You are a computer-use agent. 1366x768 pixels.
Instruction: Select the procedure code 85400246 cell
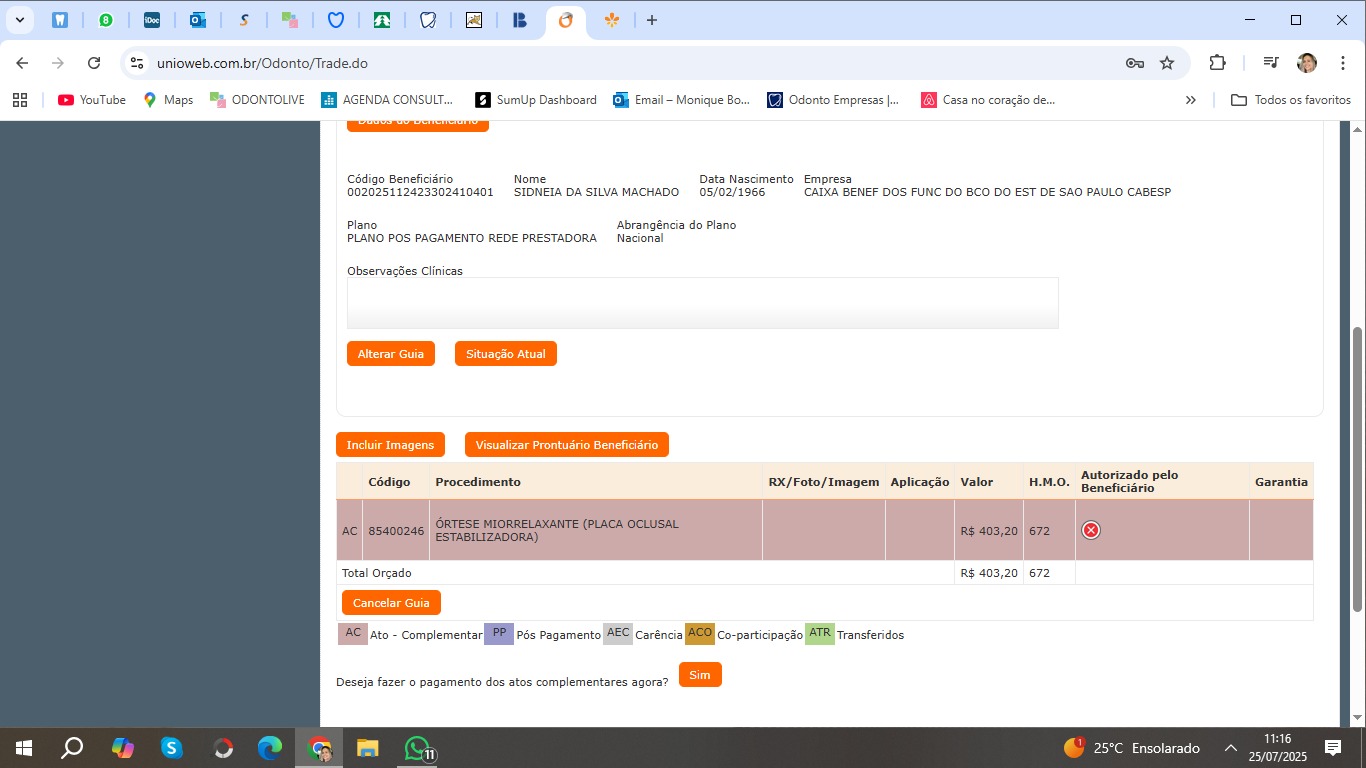pyautogui.click(x=396, y=531)
